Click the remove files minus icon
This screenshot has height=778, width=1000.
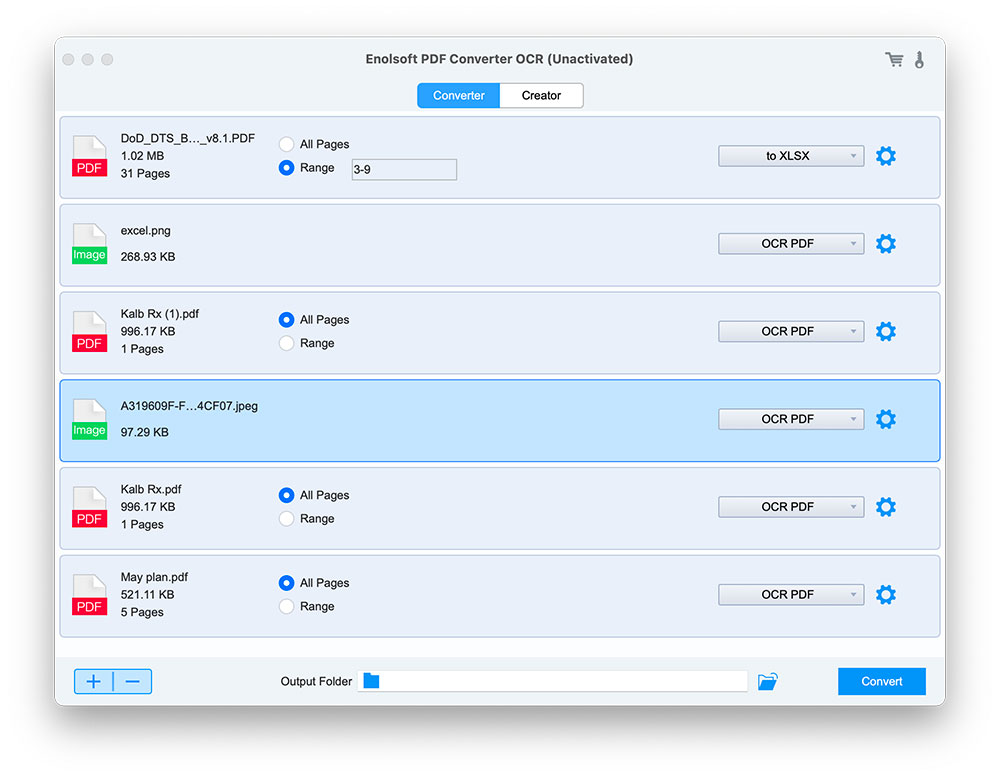pyautogui.click(x=133, y=682)
